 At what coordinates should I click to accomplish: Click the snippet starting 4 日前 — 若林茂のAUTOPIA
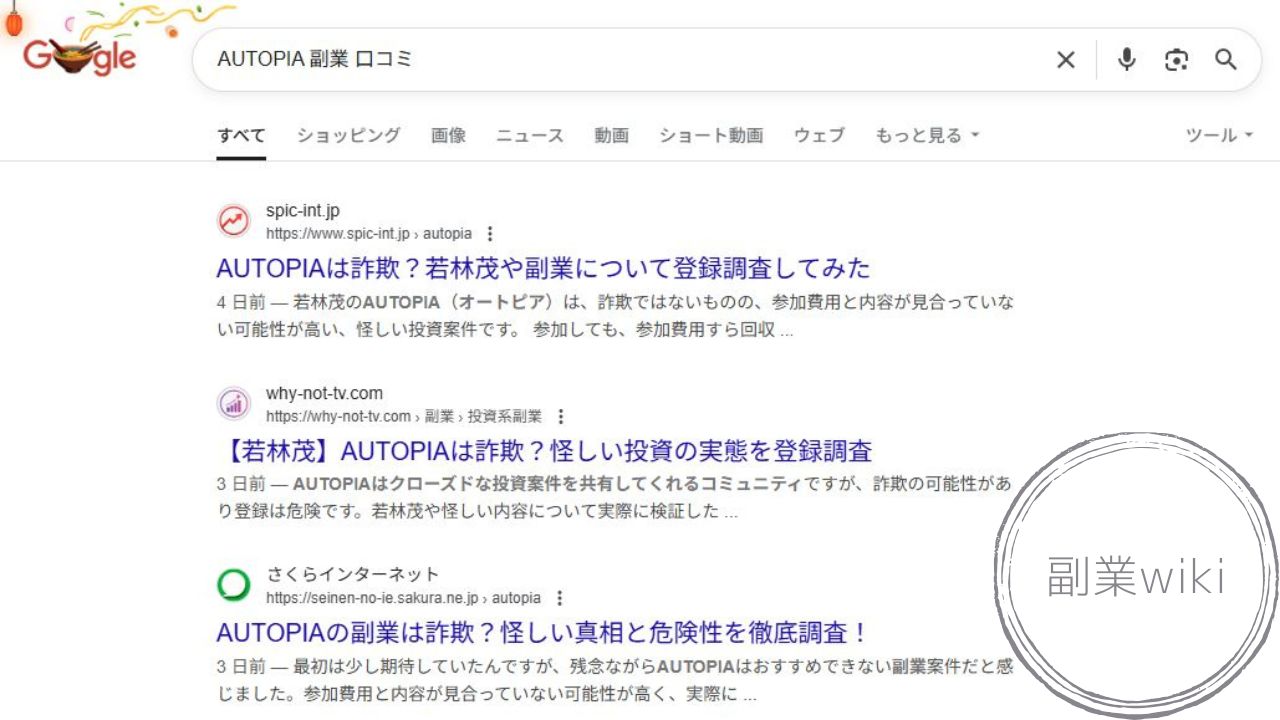click(x=615, y=316)
